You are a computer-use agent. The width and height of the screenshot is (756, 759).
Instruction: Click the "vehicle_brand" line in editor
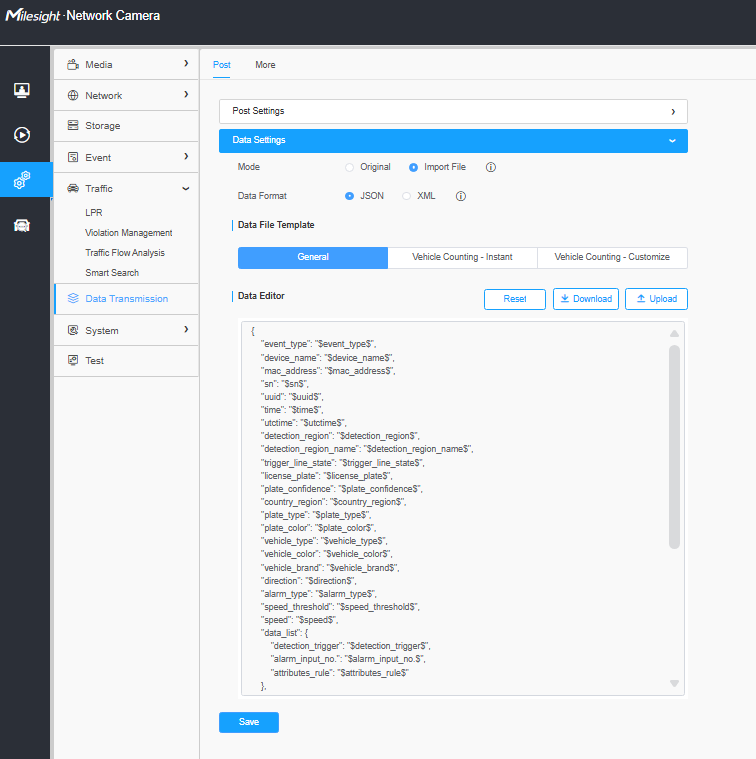330,568
